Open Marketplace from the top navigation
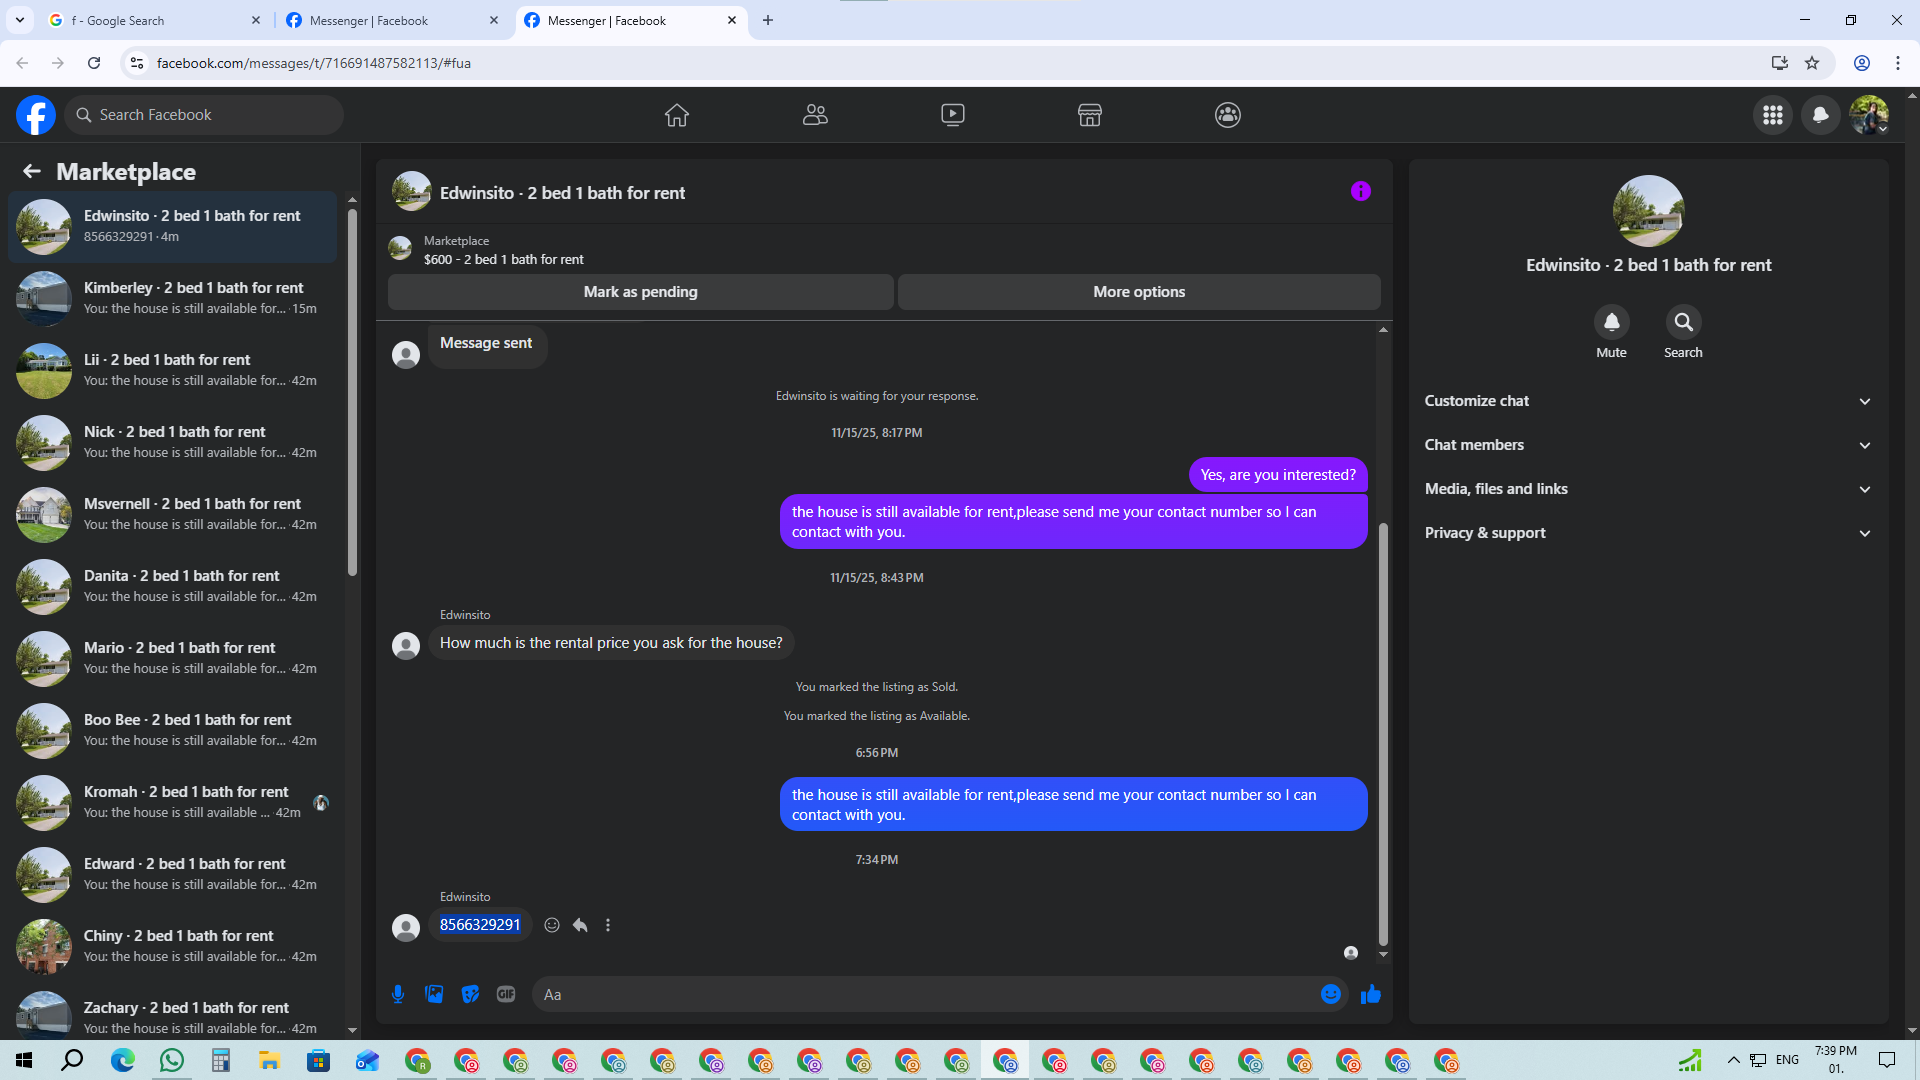Screen dimensions: 1920x1080 pyautogui.click(x=1089, y=115)
